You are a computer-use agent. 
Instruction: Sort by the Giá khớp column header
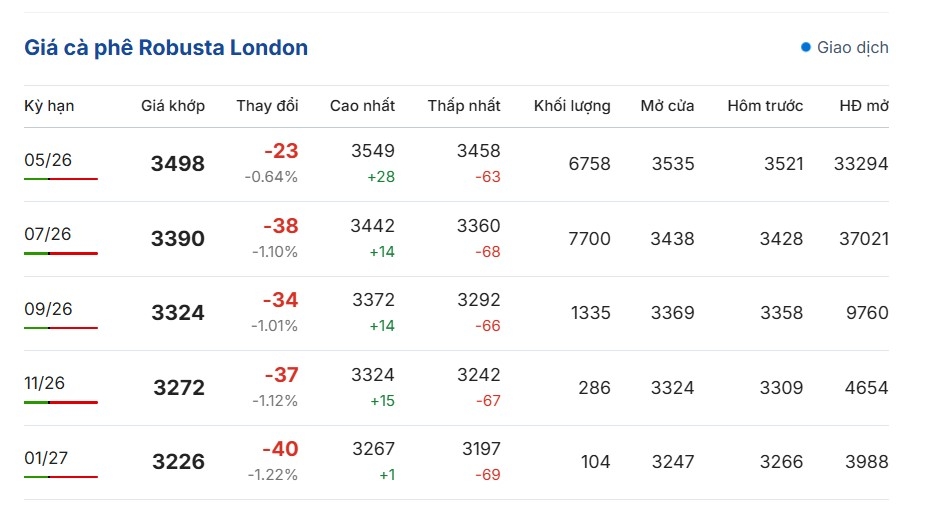(173, 106)
